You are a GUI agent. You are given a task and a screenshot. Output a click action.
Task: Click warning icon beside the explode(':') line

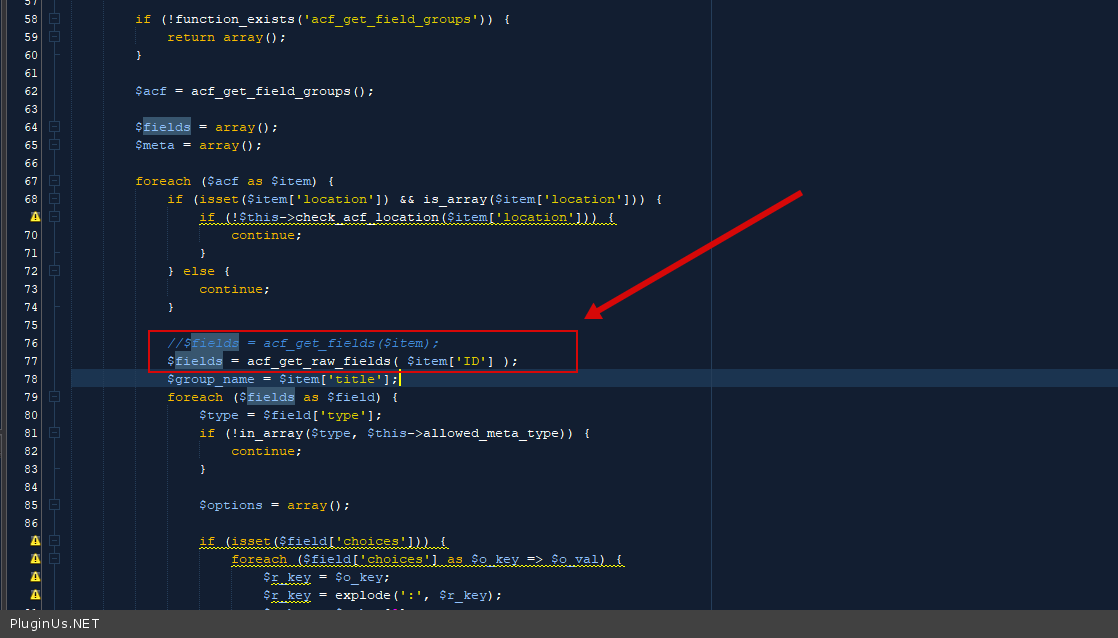35,595
